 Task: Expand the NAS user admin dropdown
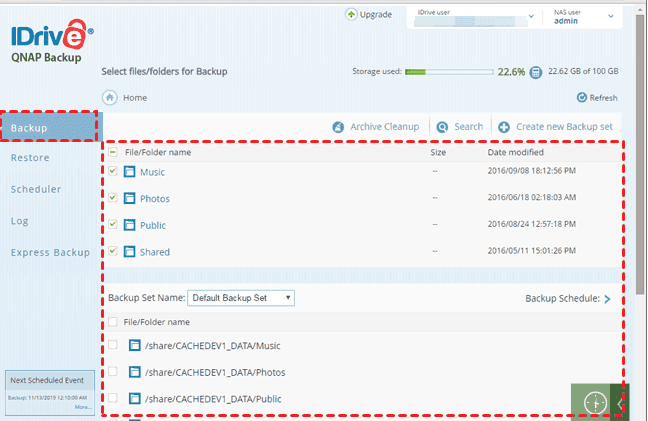(611, 17)
